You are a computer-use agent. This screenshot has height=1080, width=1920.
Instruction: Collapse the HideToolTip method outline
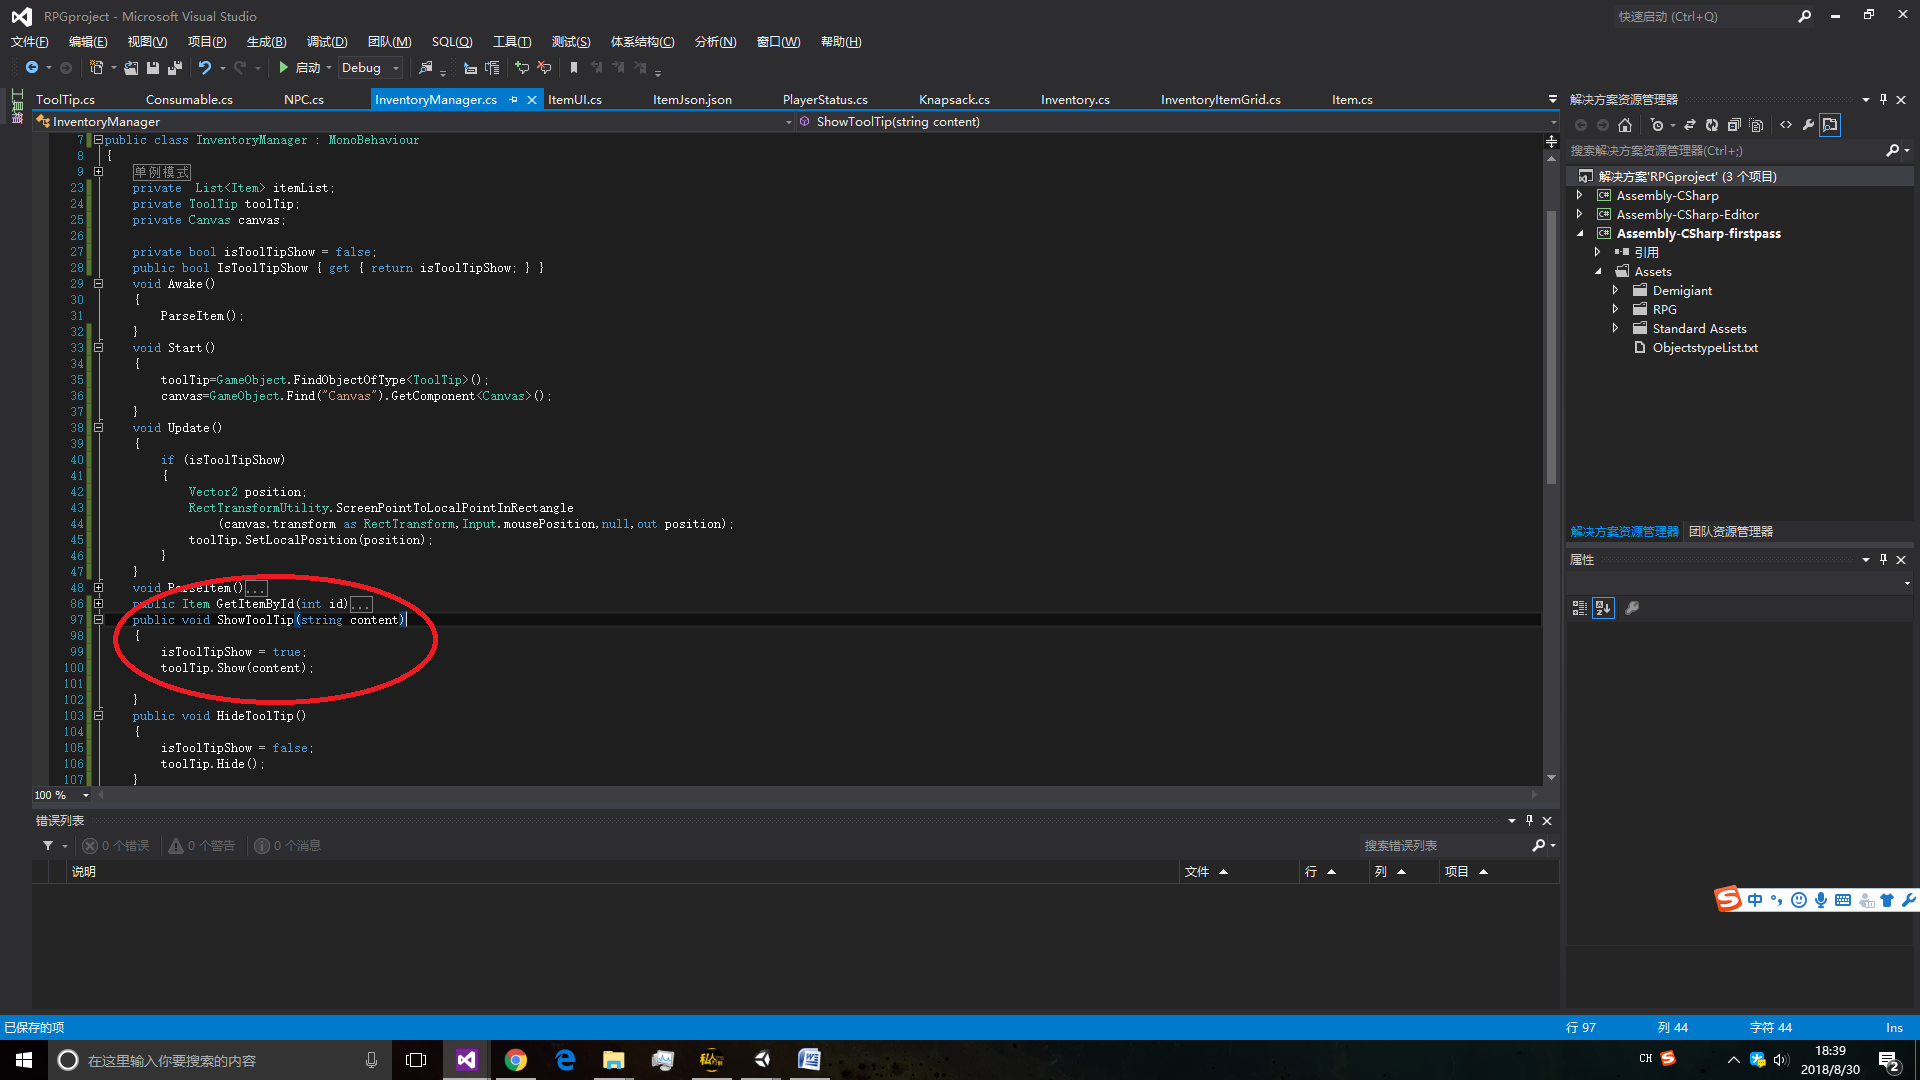[98, 716]
